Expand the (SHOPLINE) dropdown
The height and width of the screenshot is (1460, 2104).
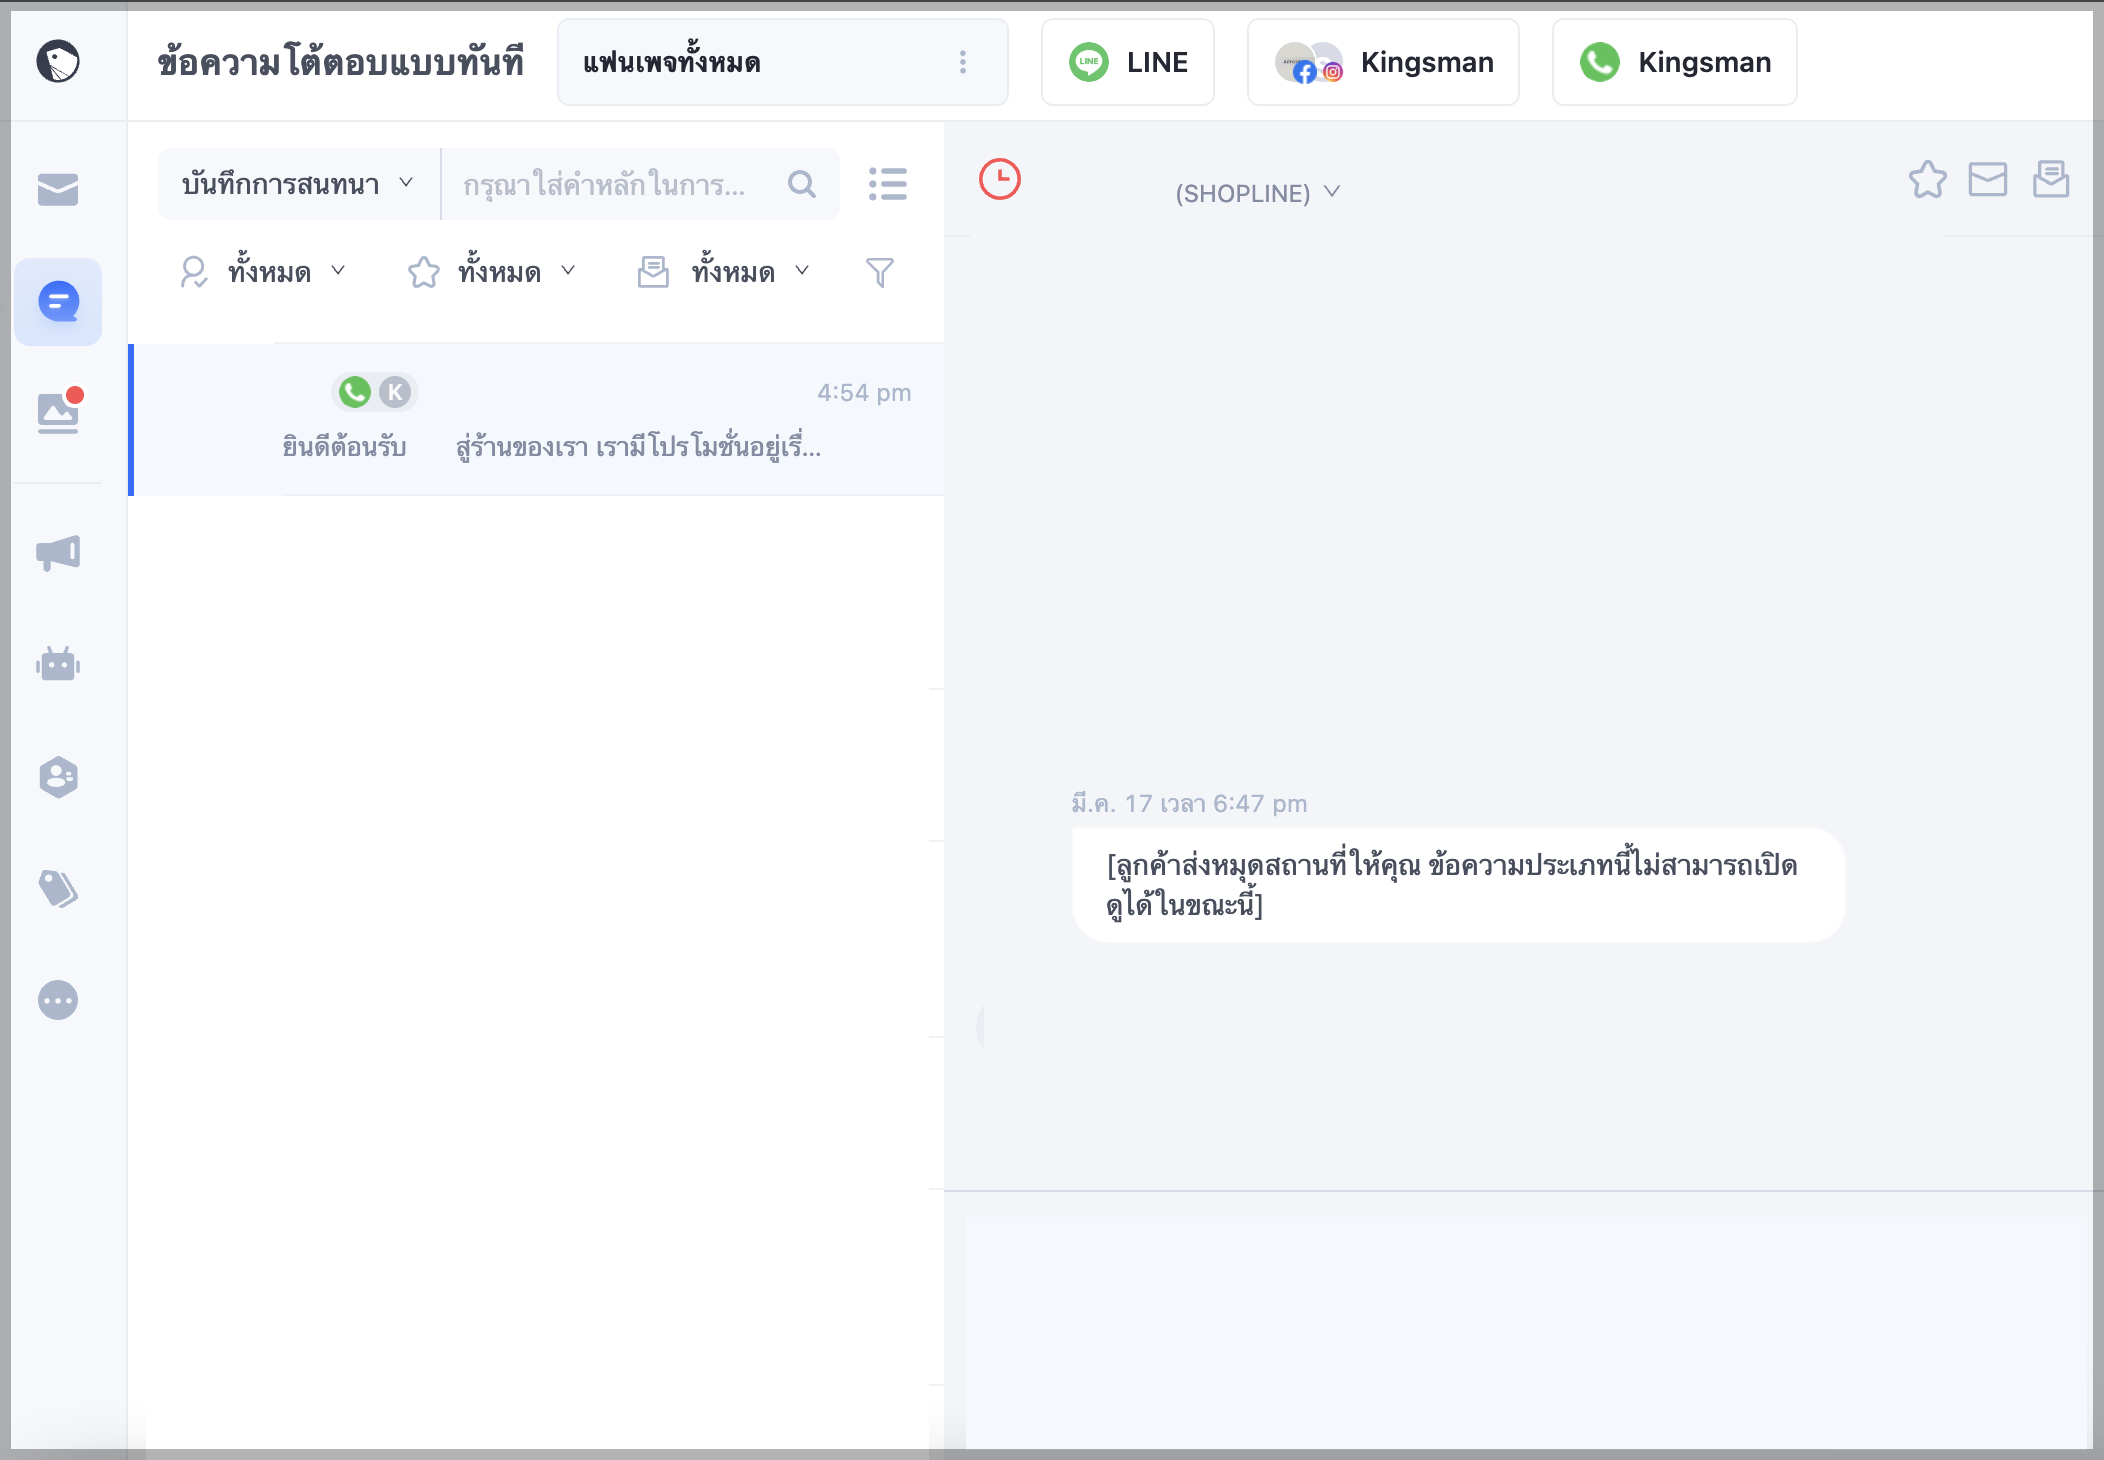1257,193
